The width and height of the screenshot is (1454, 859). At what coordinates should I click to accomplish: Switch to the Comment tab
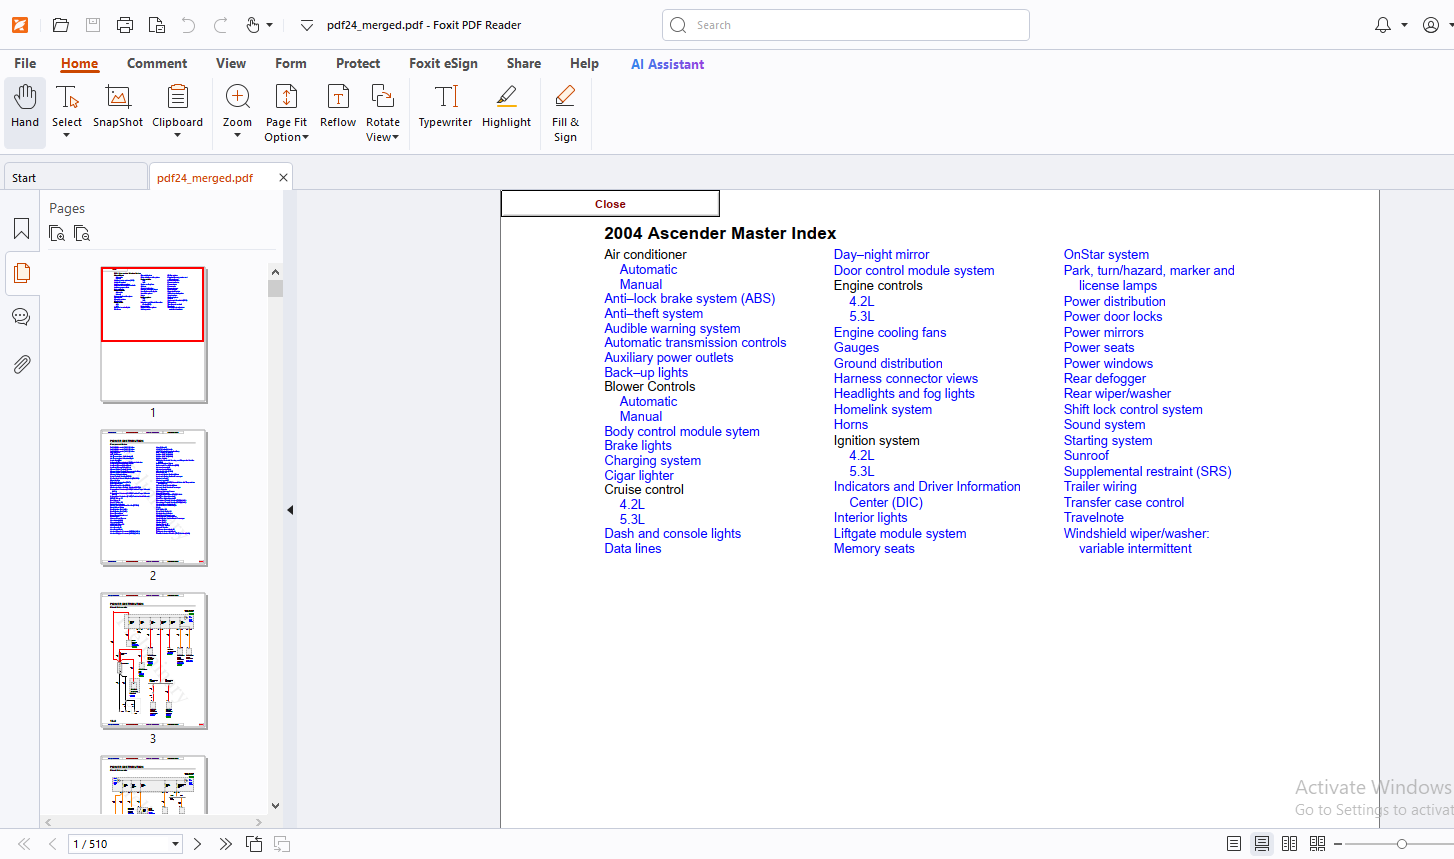coord(157,63)
